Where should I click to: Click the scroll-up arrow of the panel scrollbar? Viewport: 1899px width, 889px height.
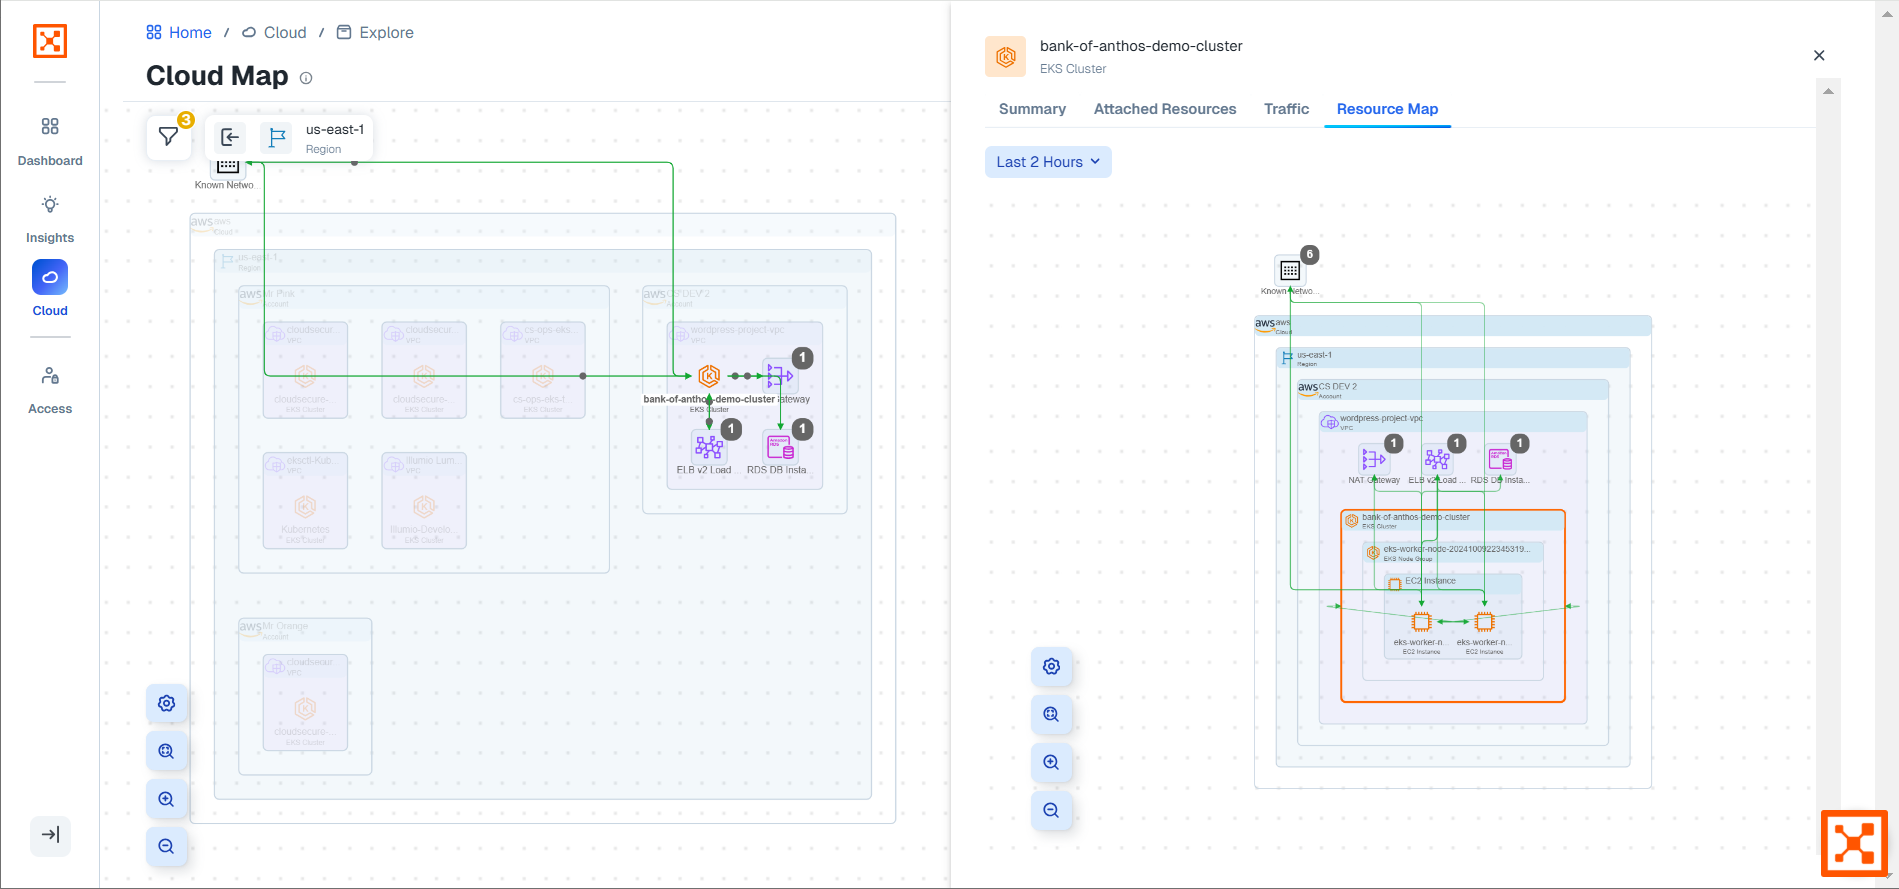(x=1828, y=91)
